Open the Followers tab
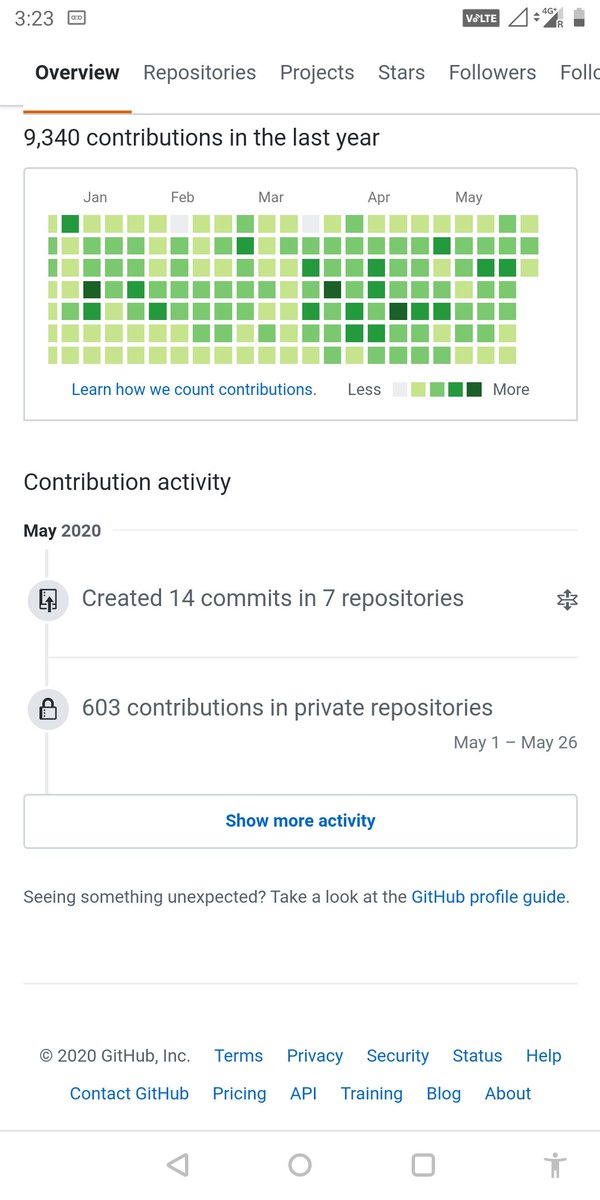This screenshot has height=1200, width=600. [492, 72]
